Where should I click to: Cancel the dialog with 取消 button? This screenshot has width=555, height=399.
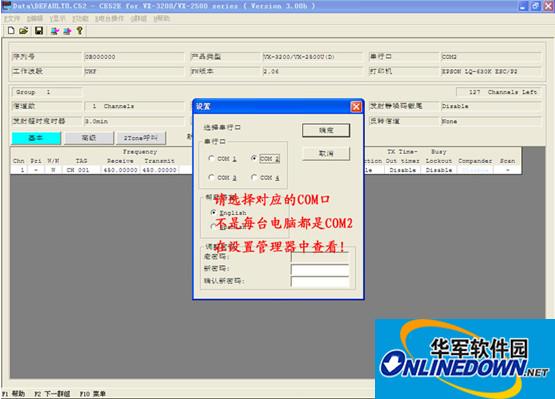pyautogui.click(x=326, y=153)
